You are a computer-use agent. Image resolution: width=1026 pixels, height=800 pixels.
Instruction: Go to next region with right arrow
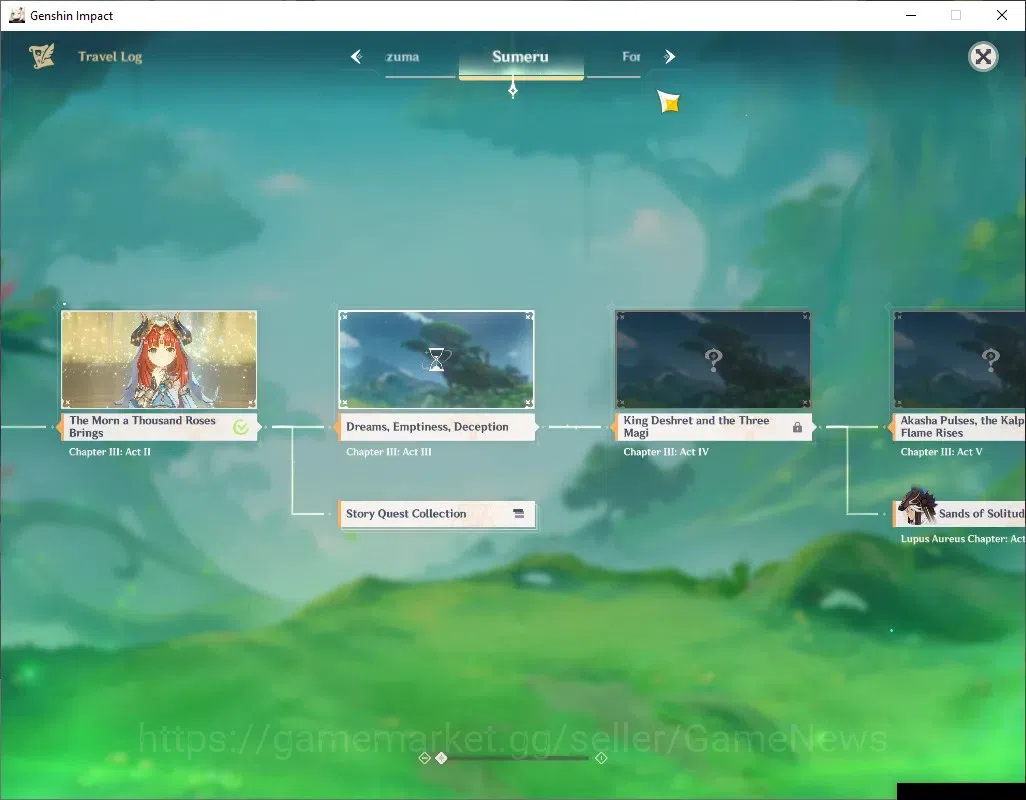coord(669,57)
